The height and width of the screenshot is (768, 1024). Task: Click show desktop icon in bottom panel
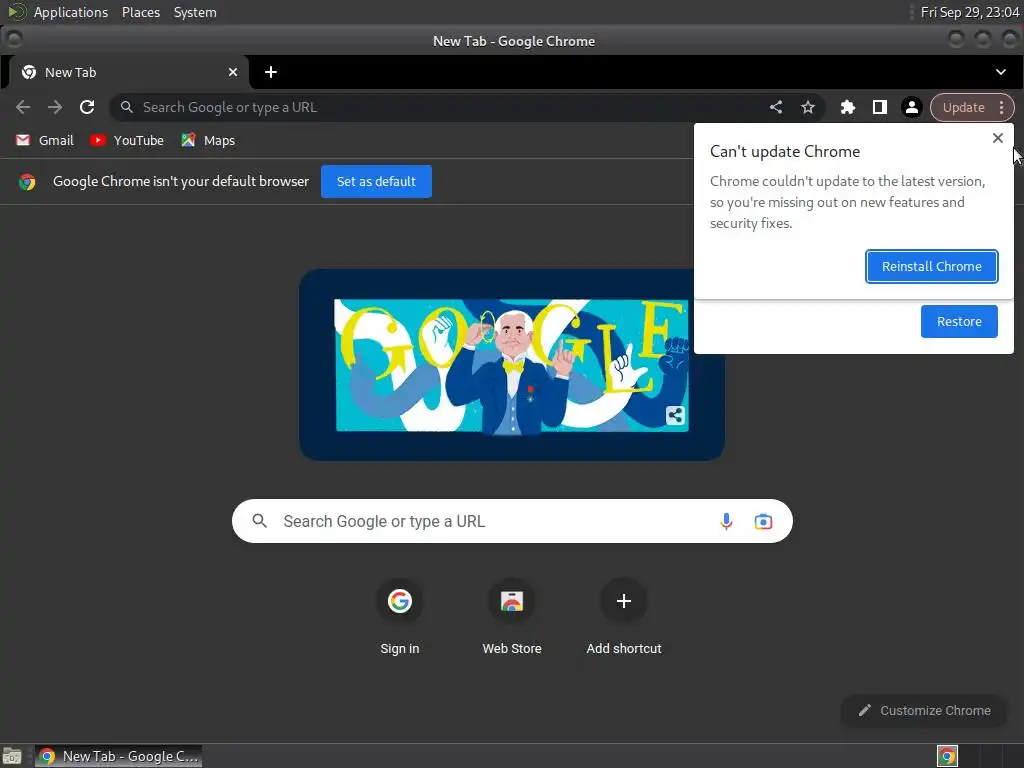pos(12,756)
